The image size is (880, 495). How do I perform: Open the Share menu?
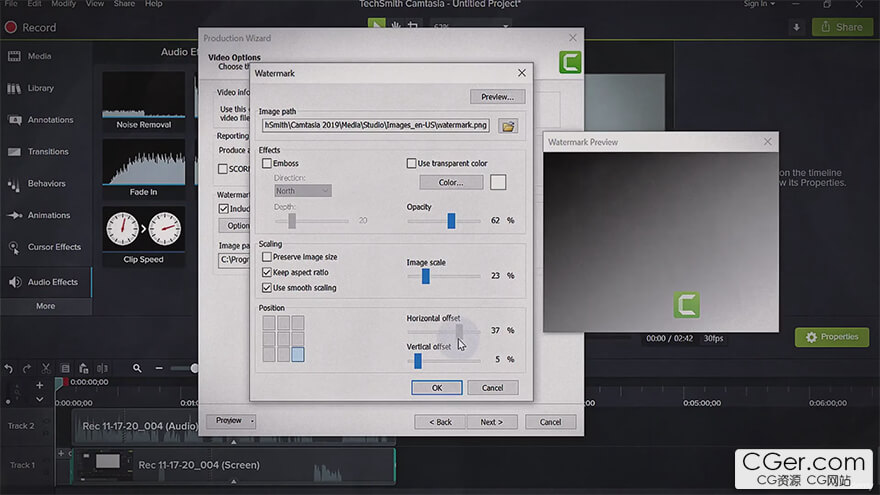tap(124, 4)
